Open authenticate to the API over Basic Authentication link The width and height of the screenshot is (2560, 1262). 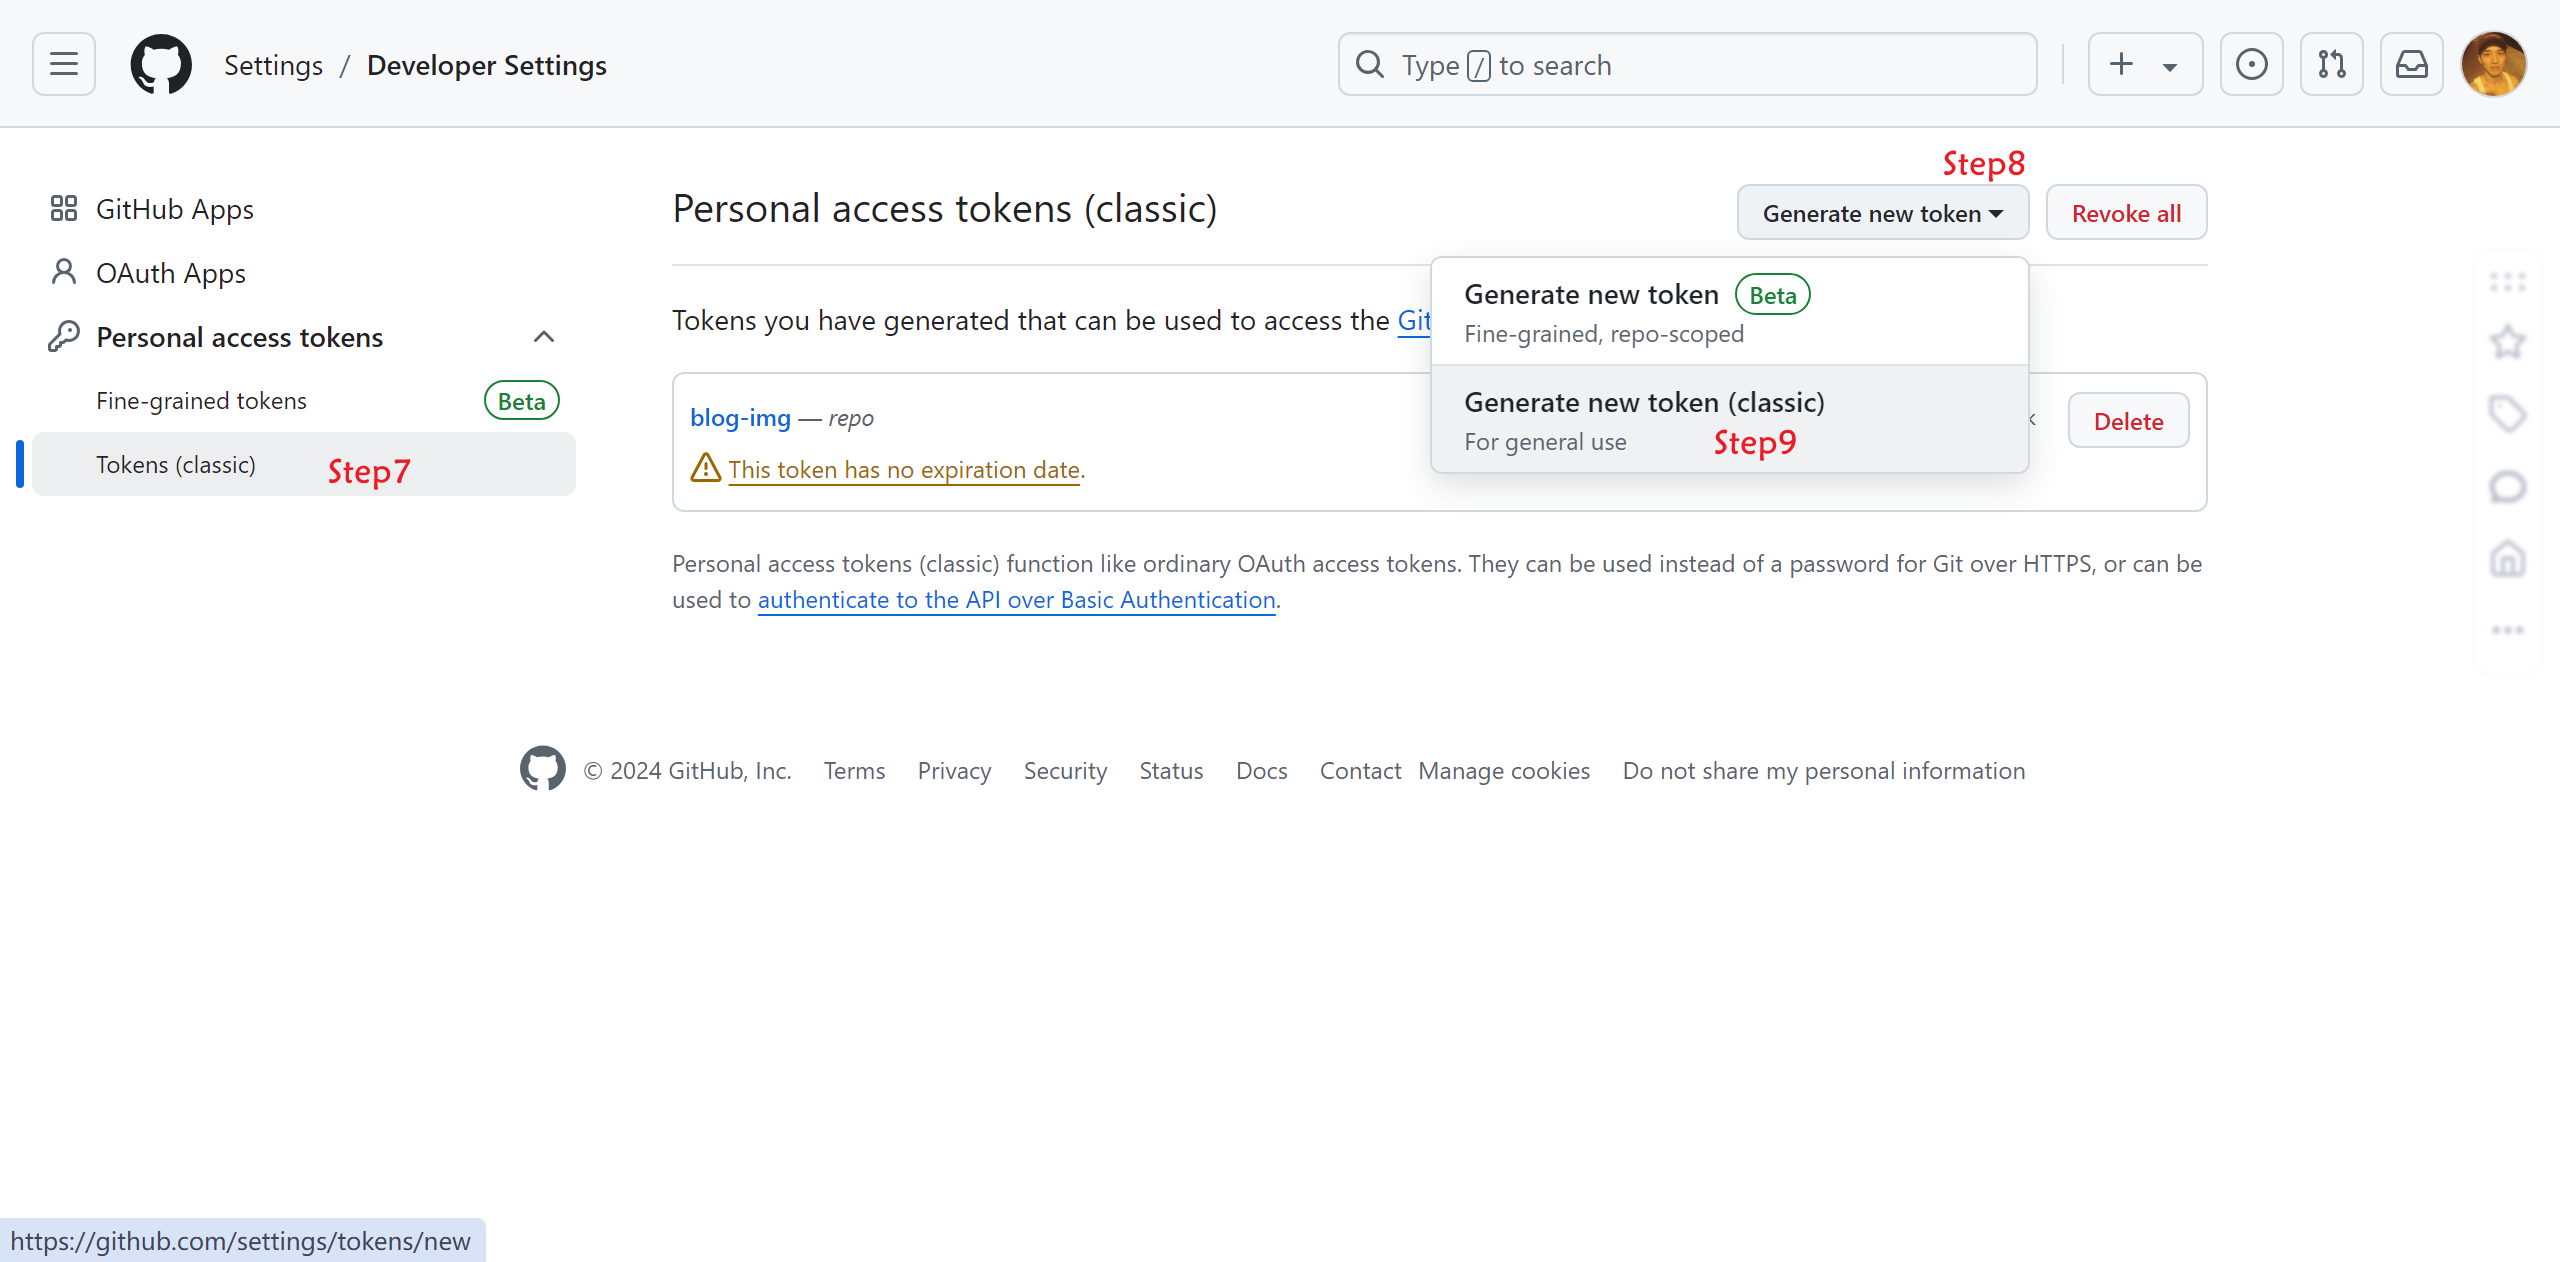1016,600
